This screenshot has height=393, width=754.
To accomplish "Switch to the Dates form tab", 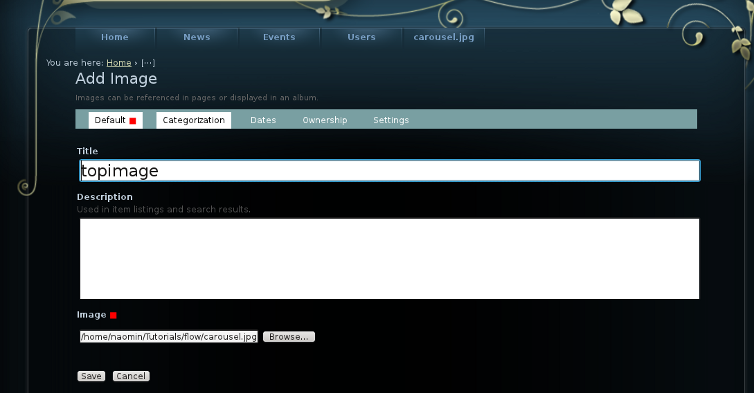I will coord(263,120).
